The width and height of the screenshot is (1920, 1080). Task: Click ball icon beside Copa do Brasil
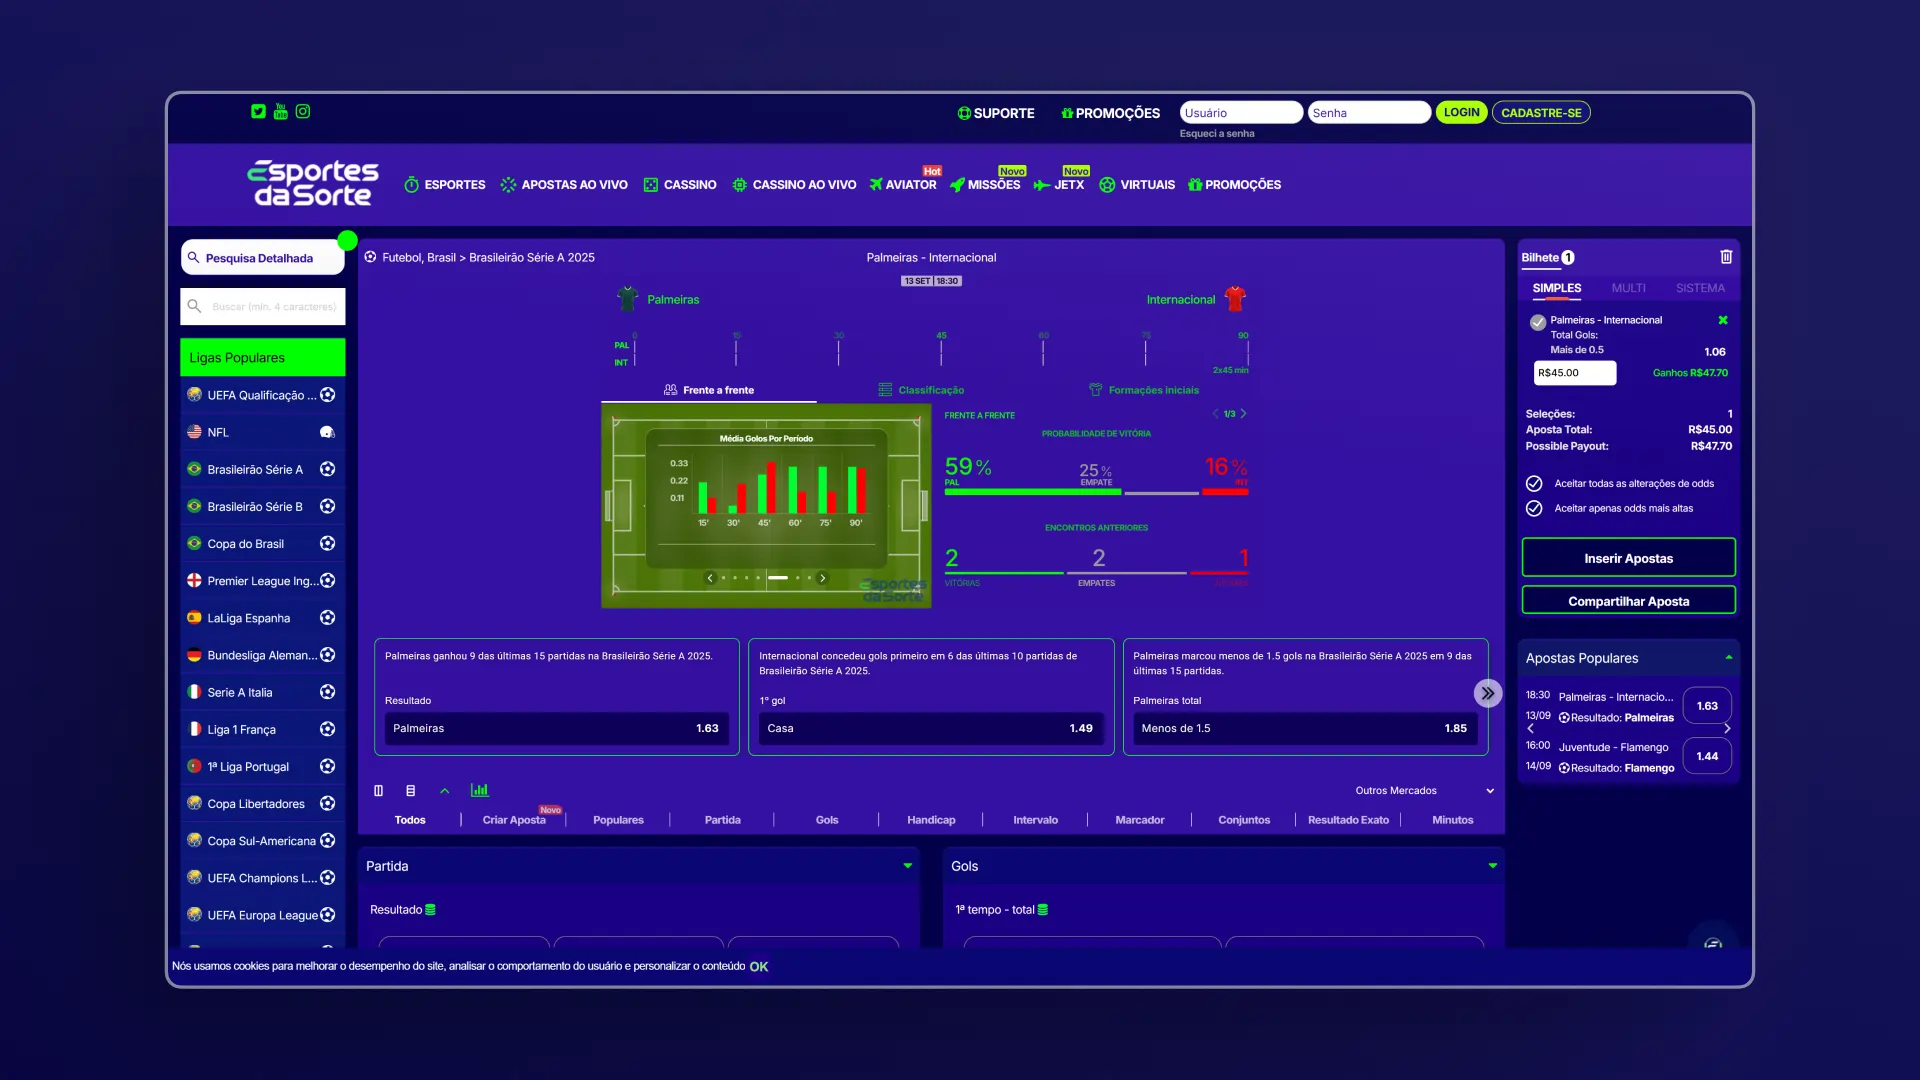tap(327, 544)
